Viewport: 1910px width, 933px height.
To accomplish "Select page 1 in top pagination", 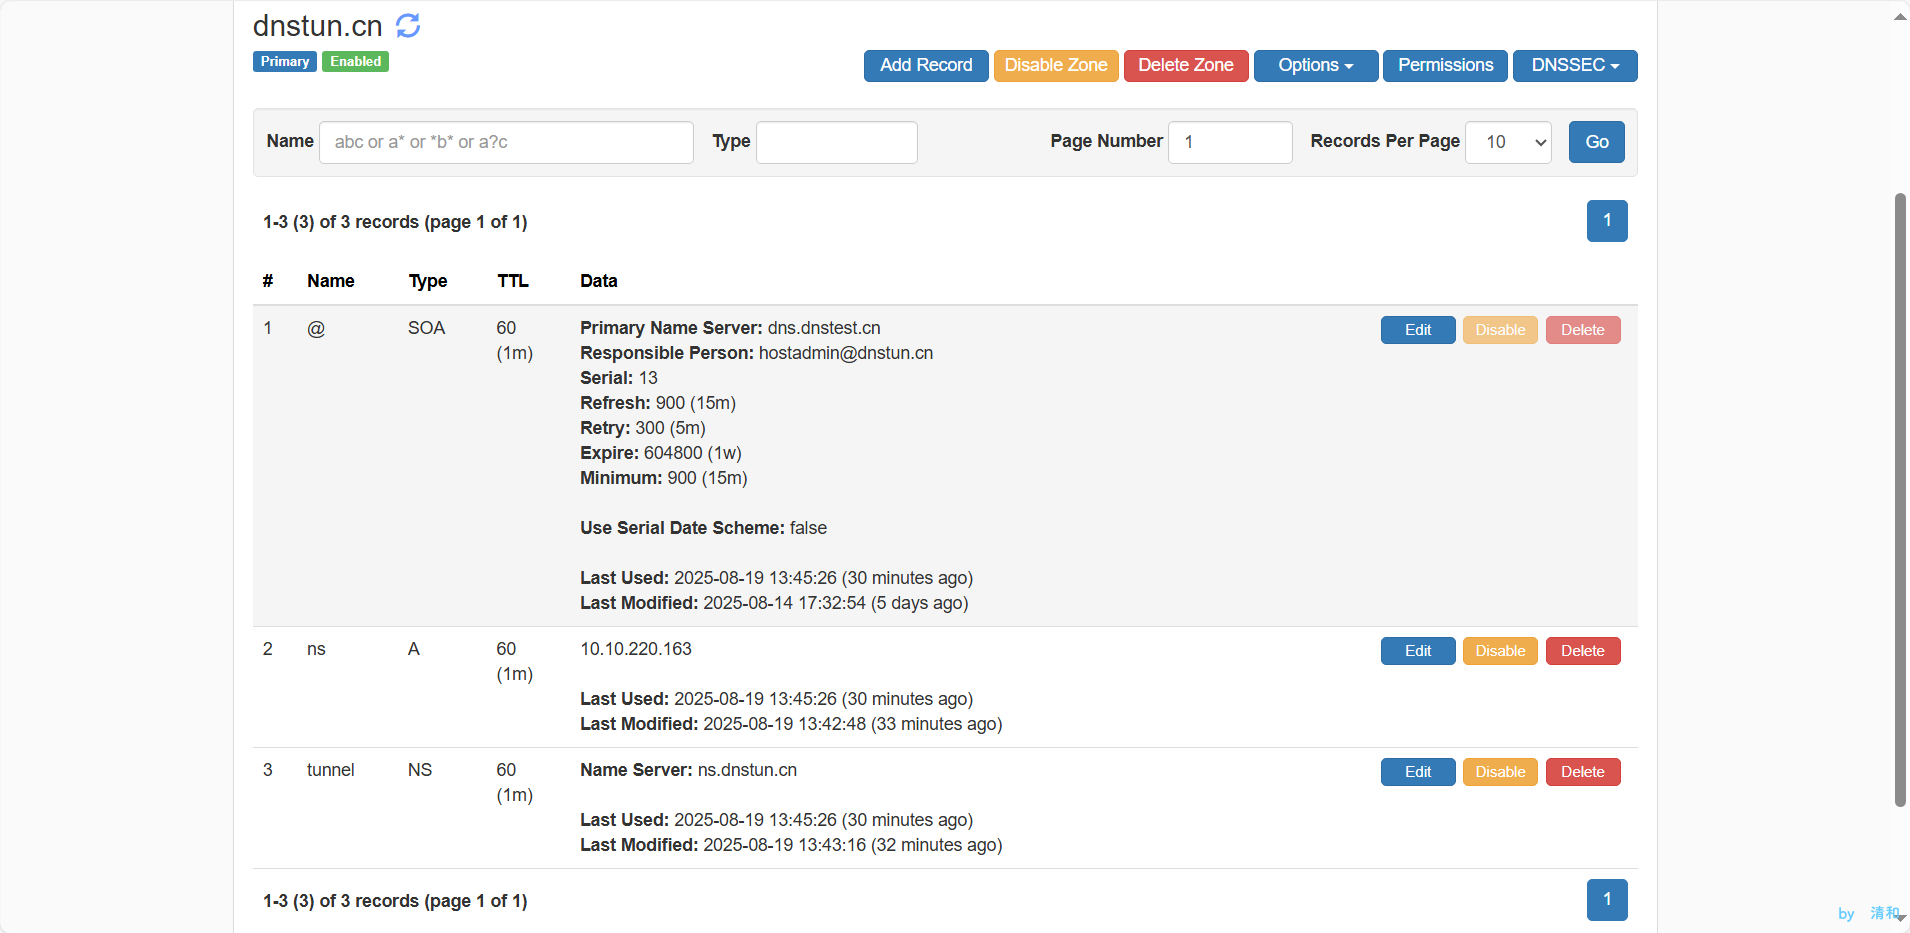I will point(1606,221).
